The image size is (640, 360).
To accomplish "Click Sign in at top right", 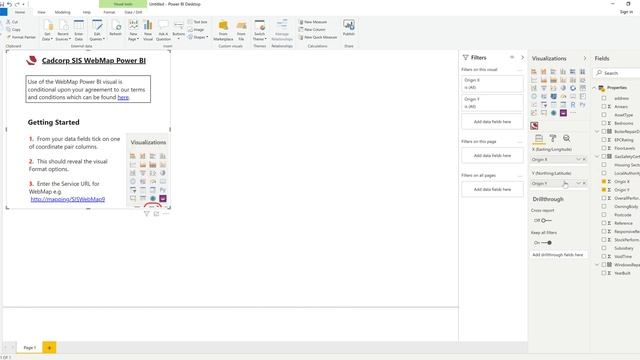I will coord(626,12).
